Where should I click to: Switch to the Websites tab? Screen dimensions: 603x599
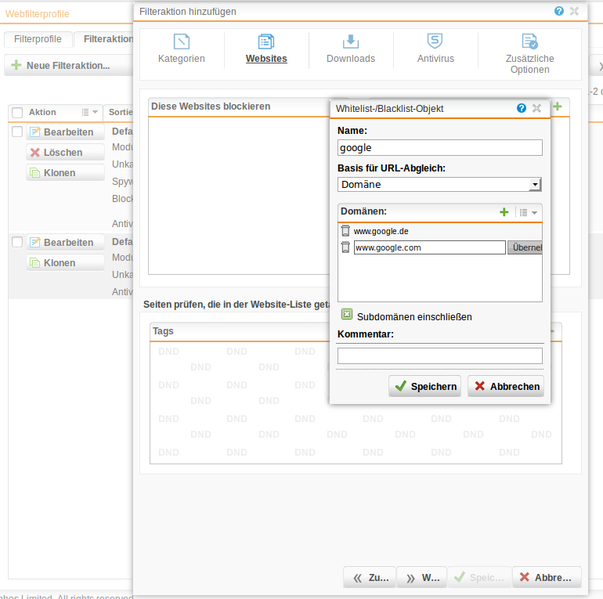tap(266, 48)
